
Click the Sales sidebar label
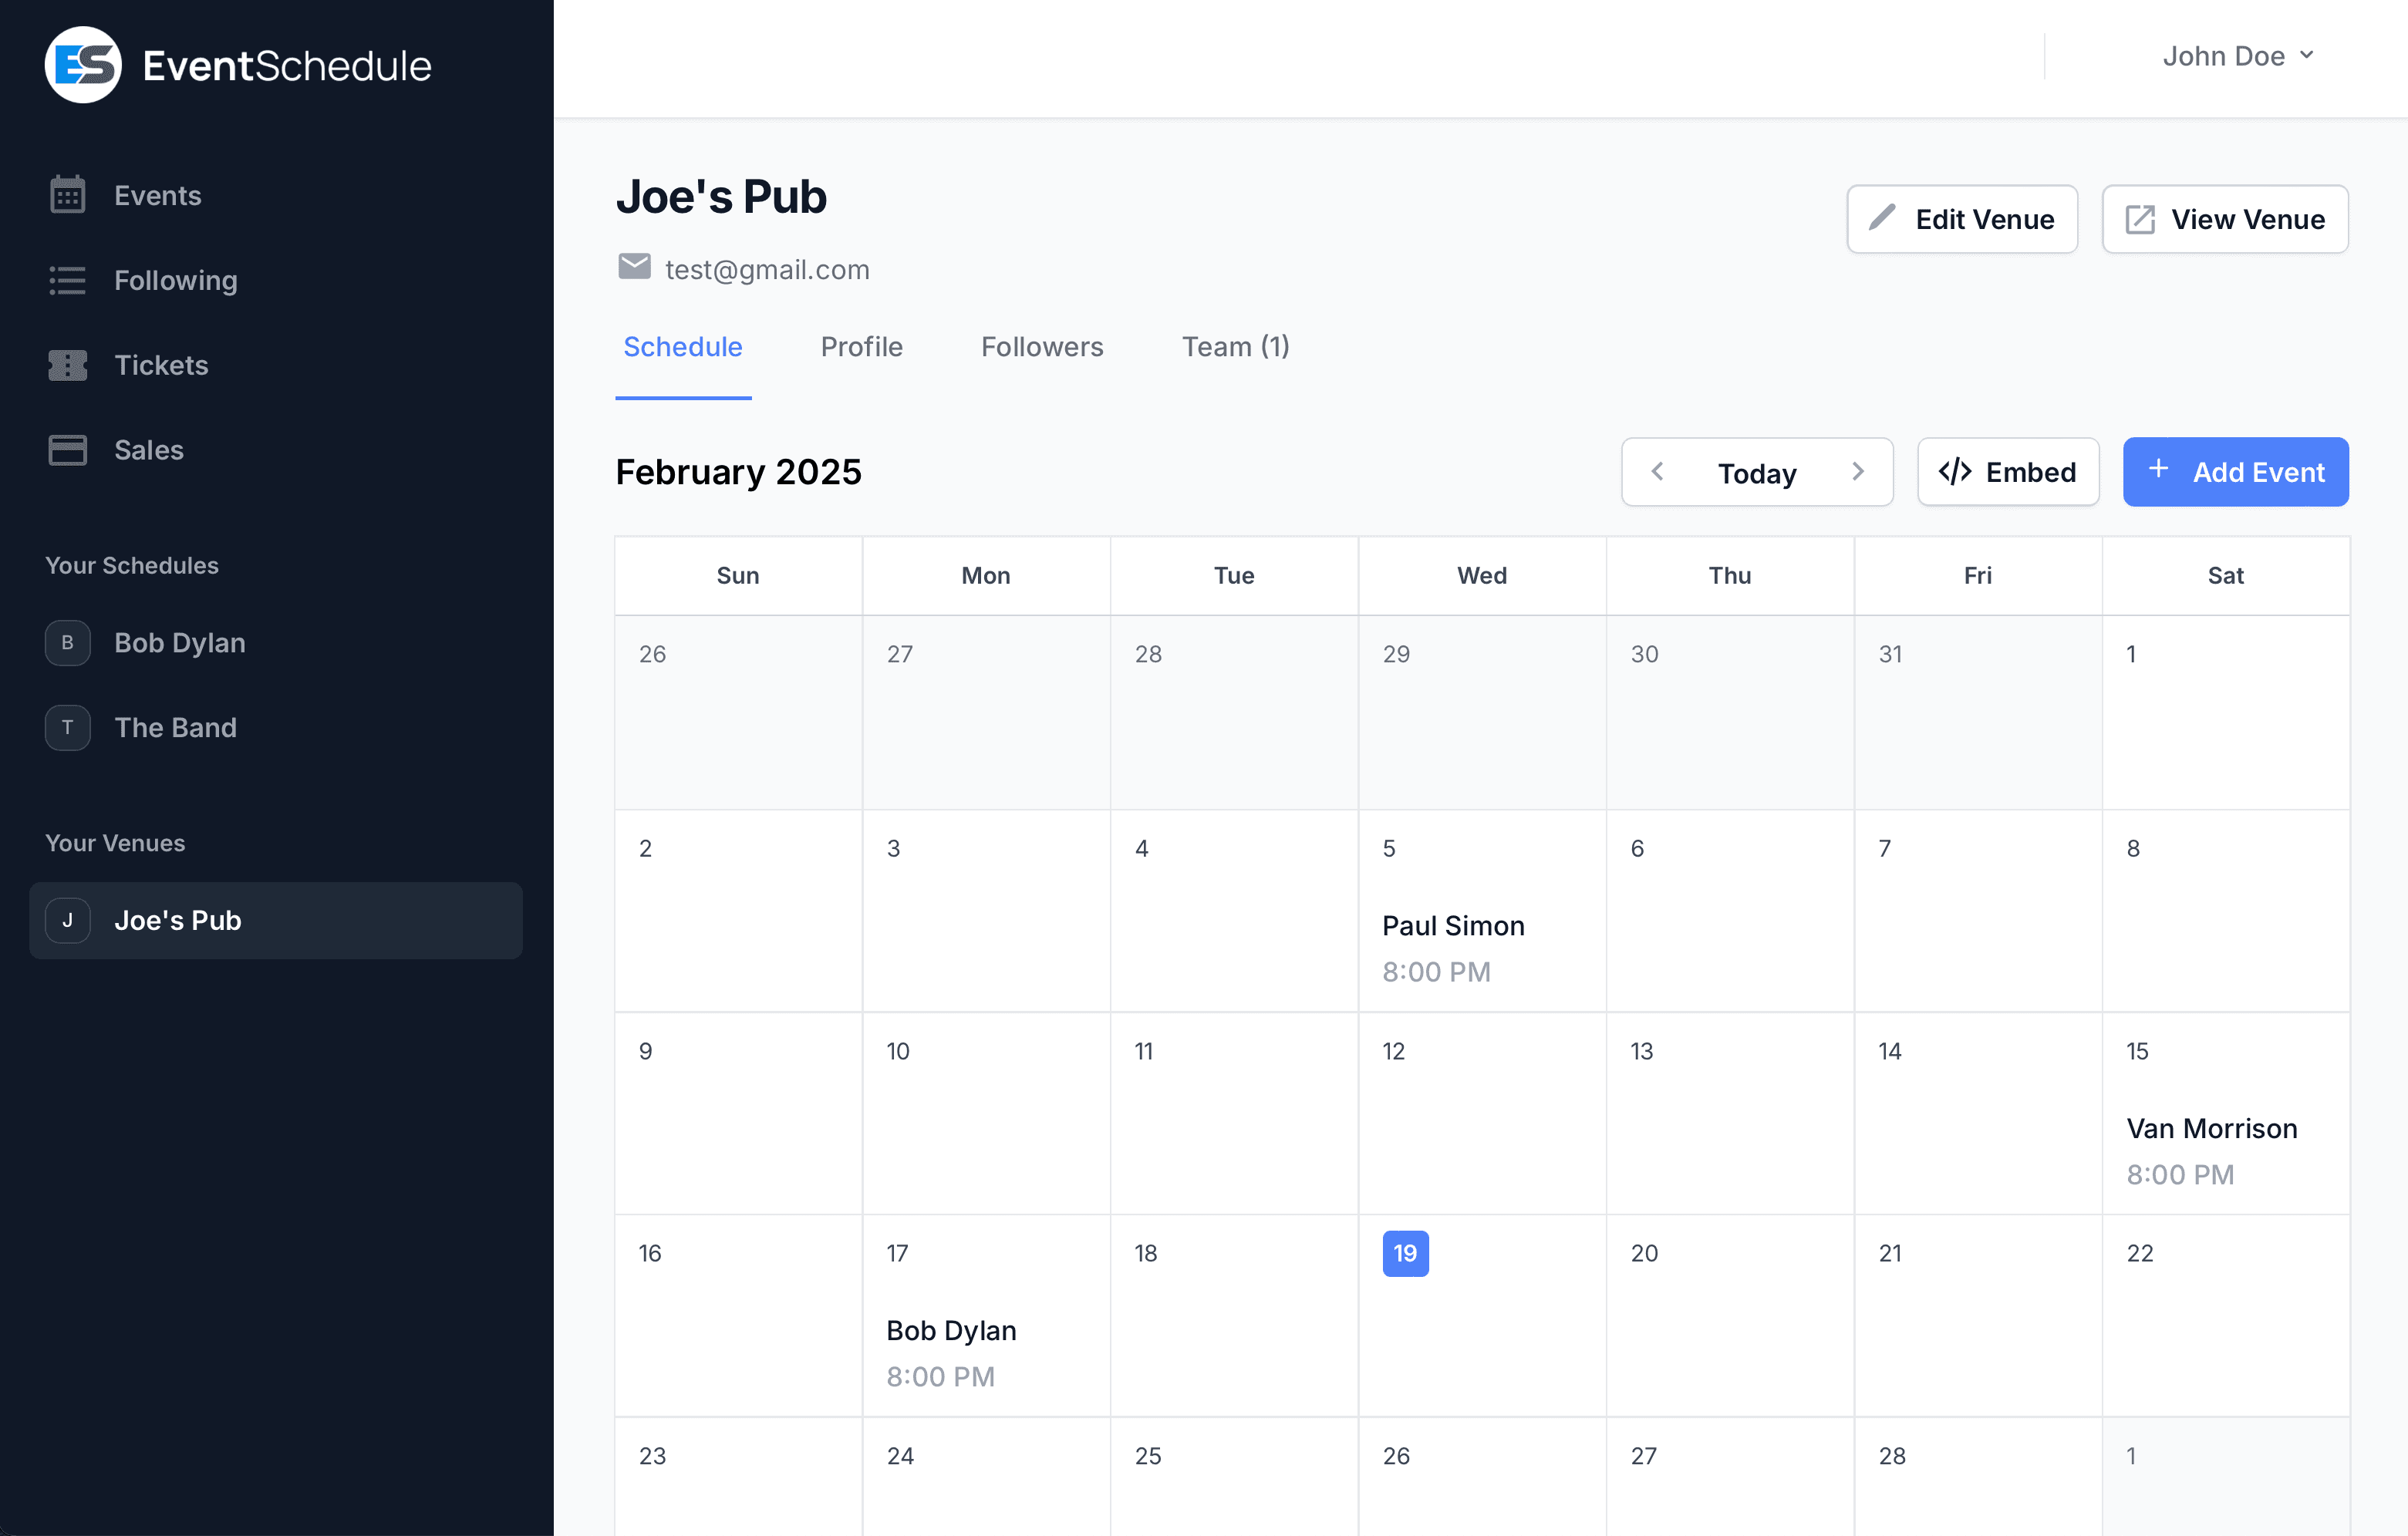tap(149, 450)
